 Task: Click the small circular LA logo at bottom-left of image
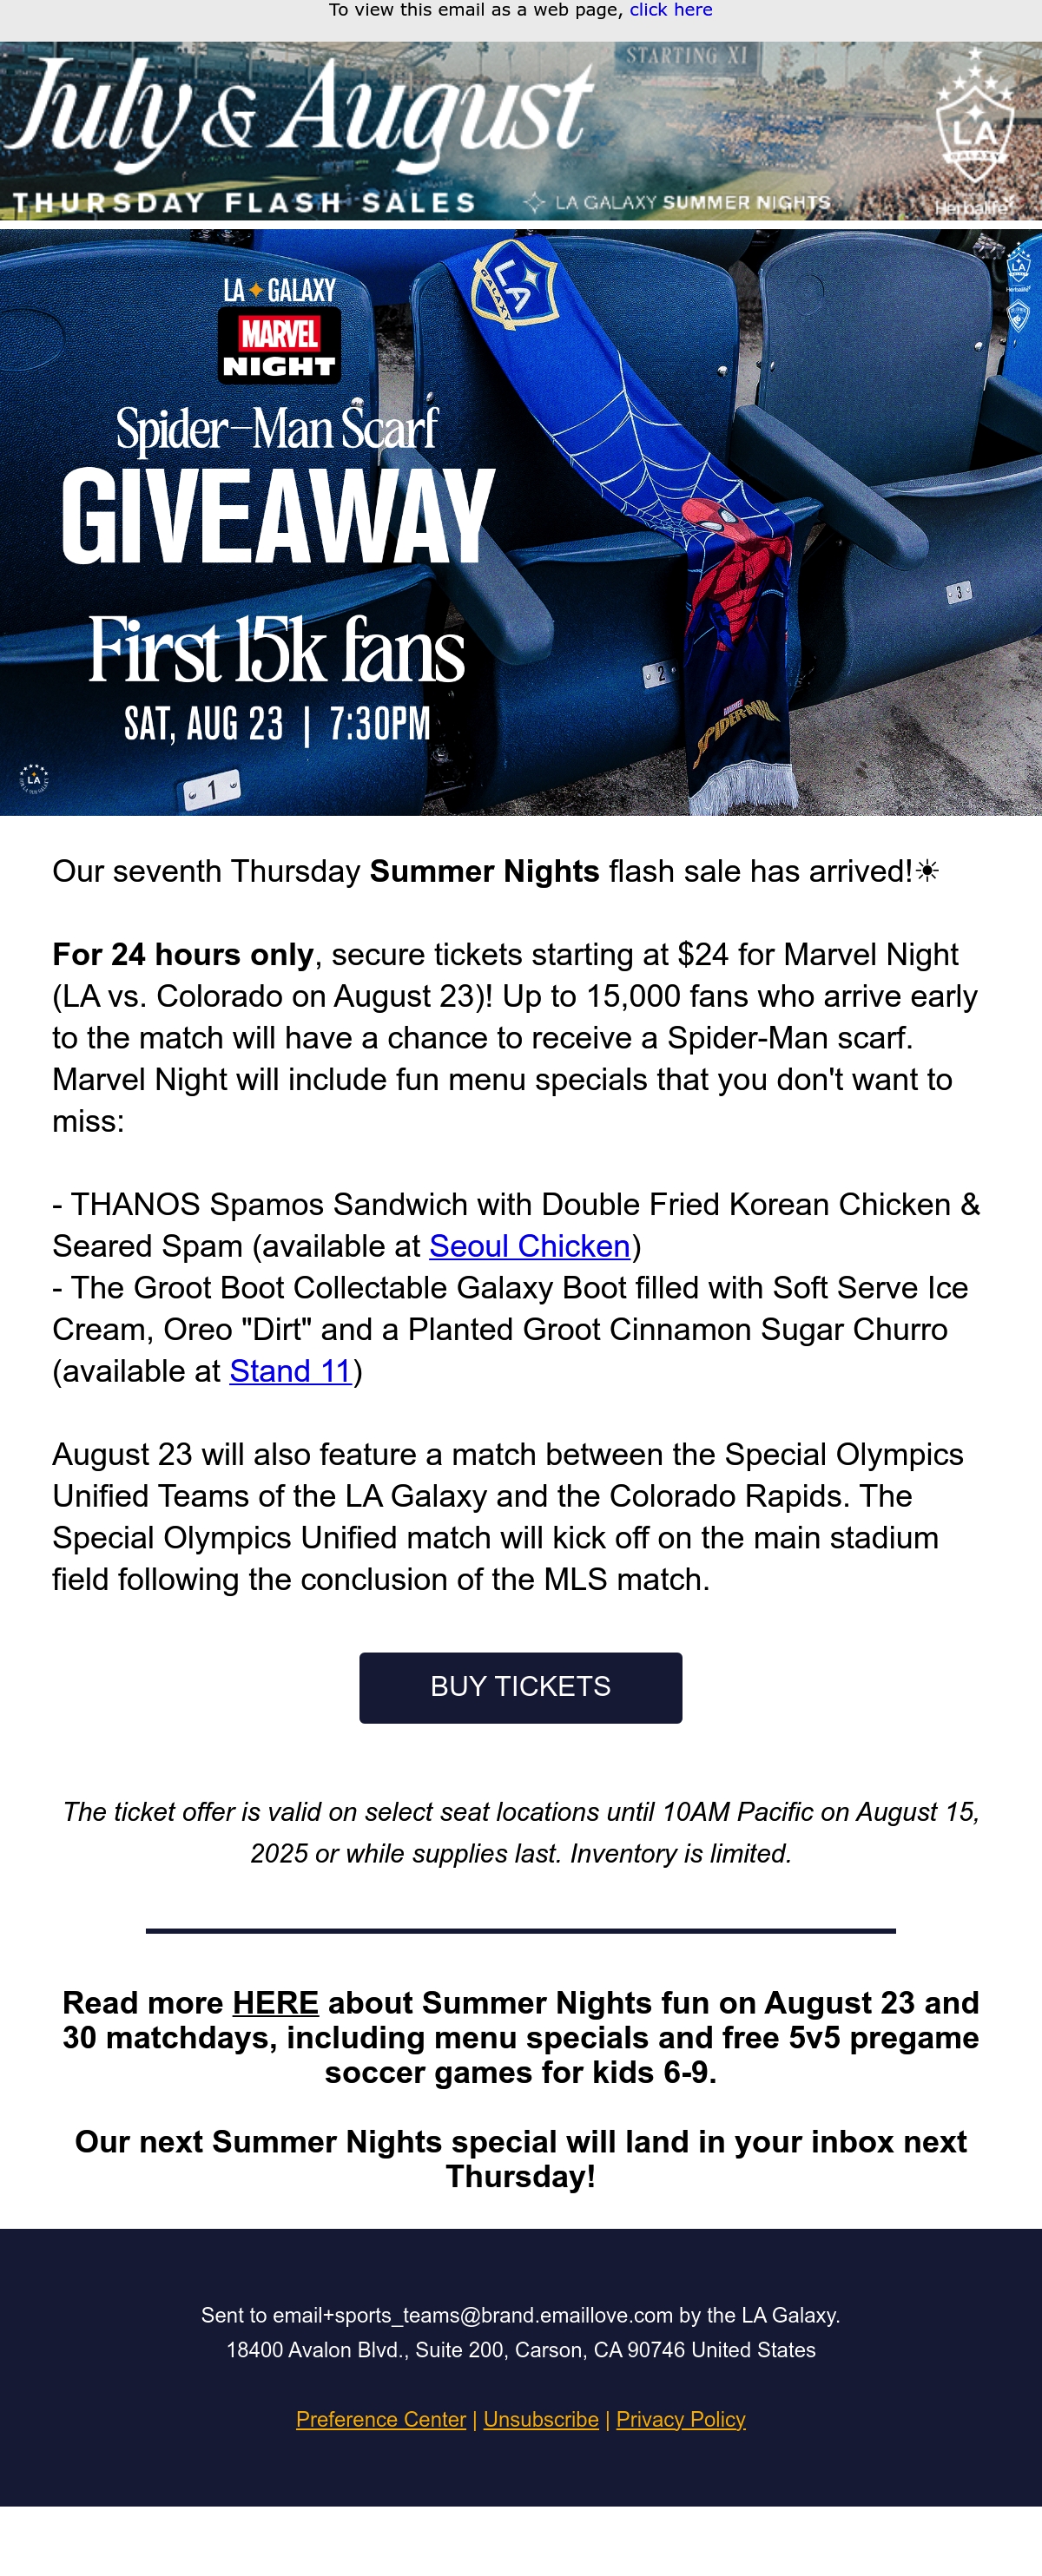[x=34, y=778]
